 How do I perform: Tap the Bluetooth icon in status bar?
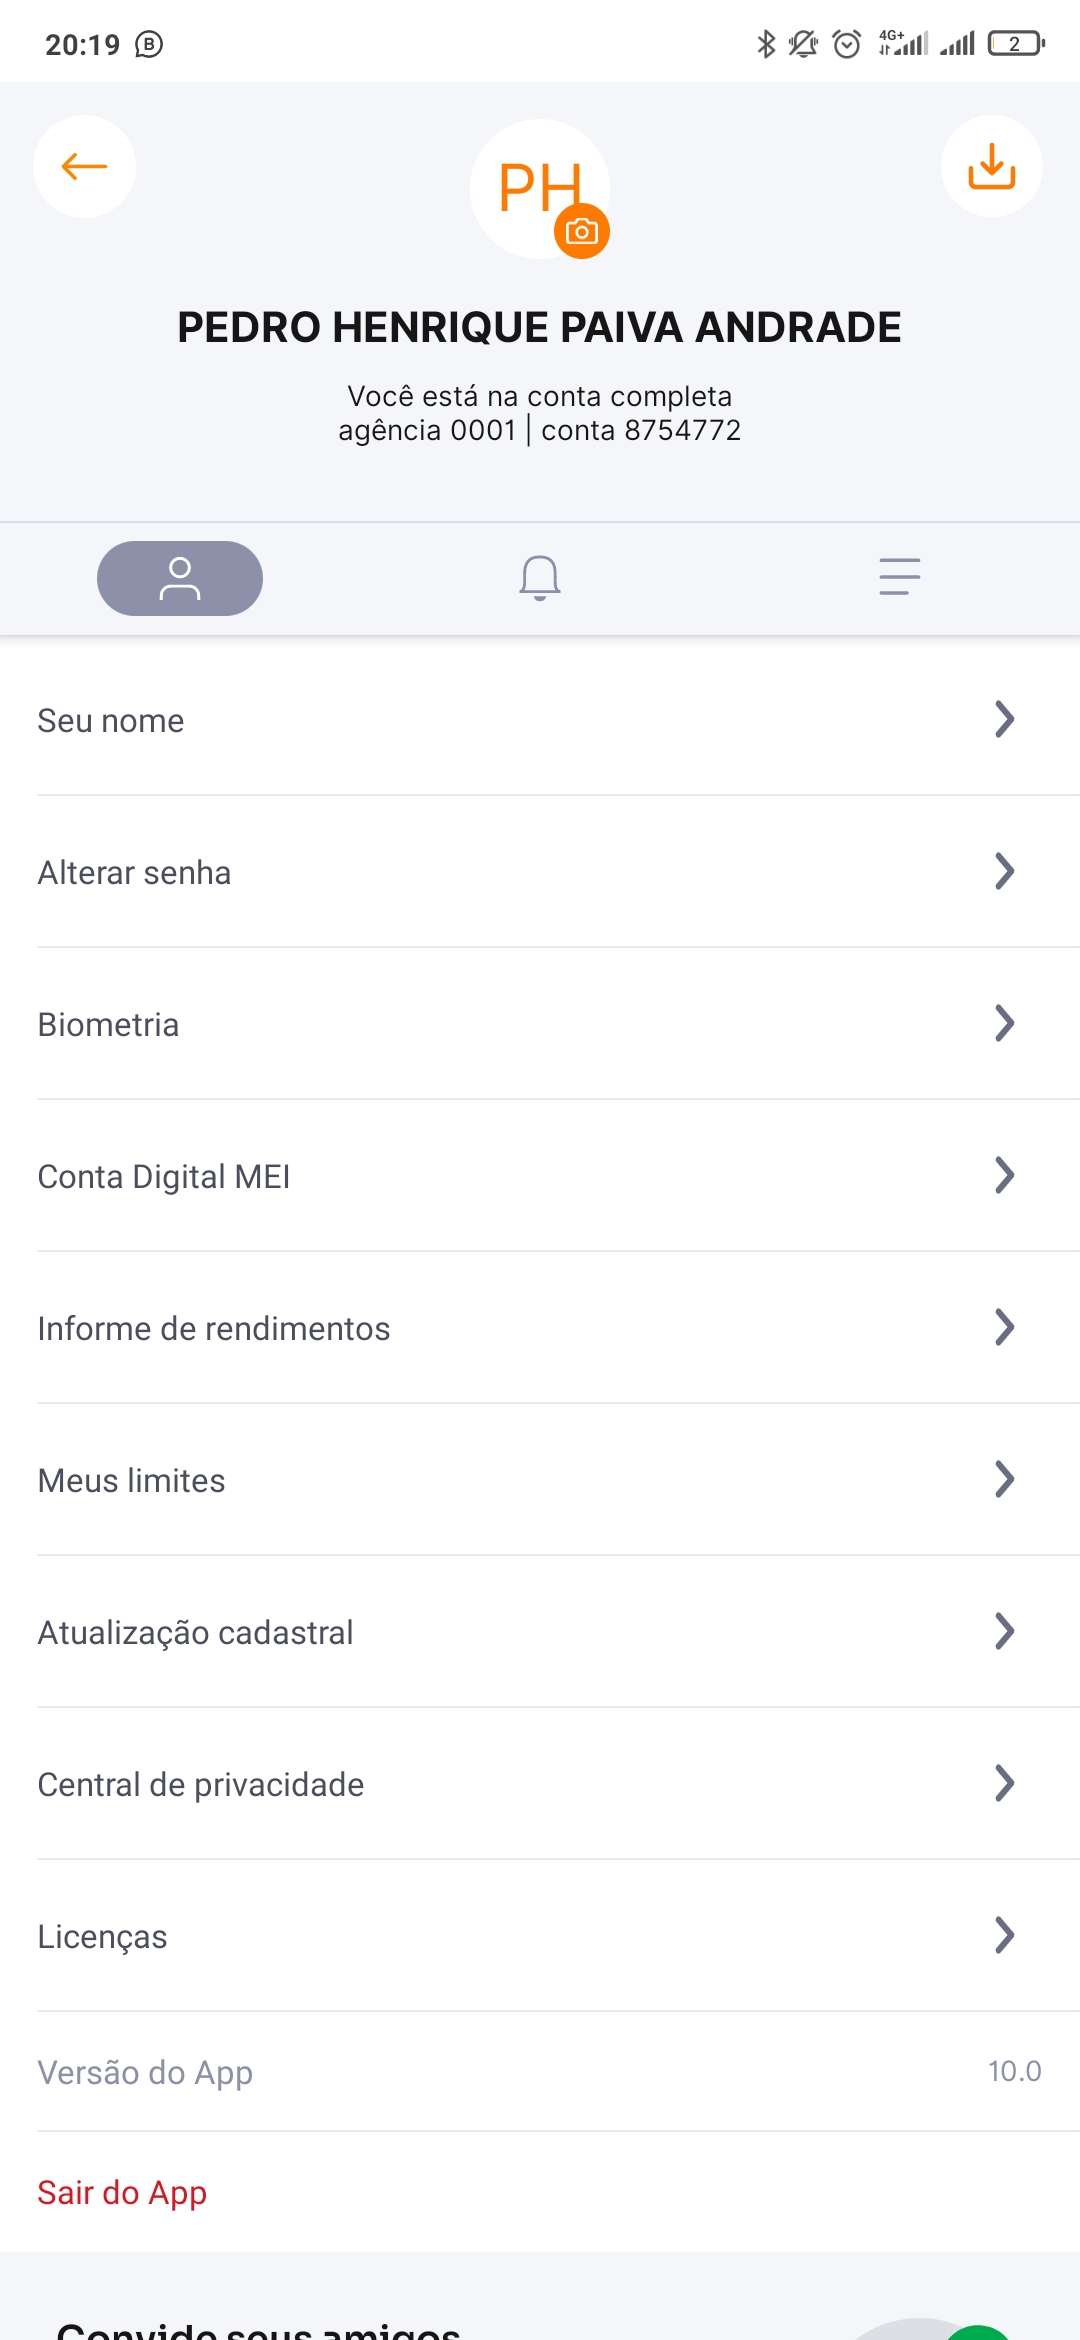coord(766,44)
